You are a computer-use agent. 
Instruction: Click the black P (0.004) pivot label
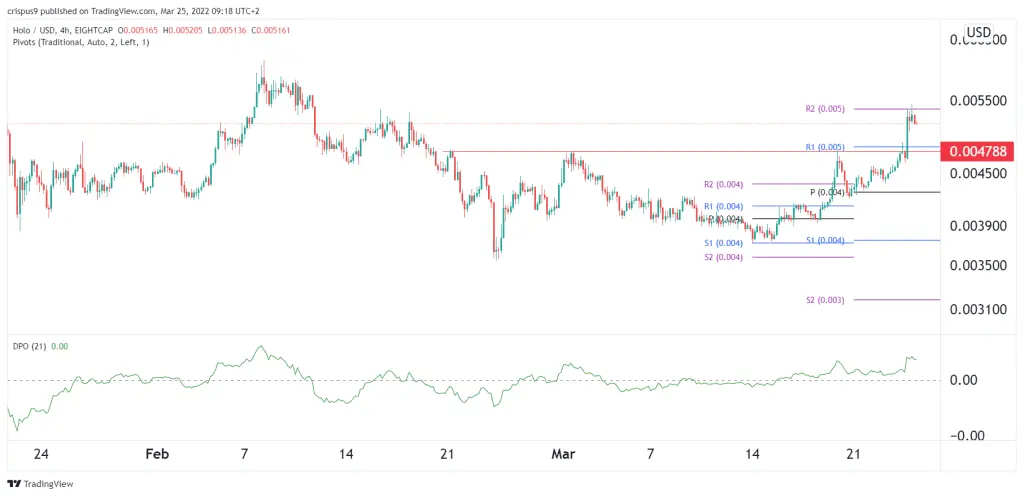(829, 192)
